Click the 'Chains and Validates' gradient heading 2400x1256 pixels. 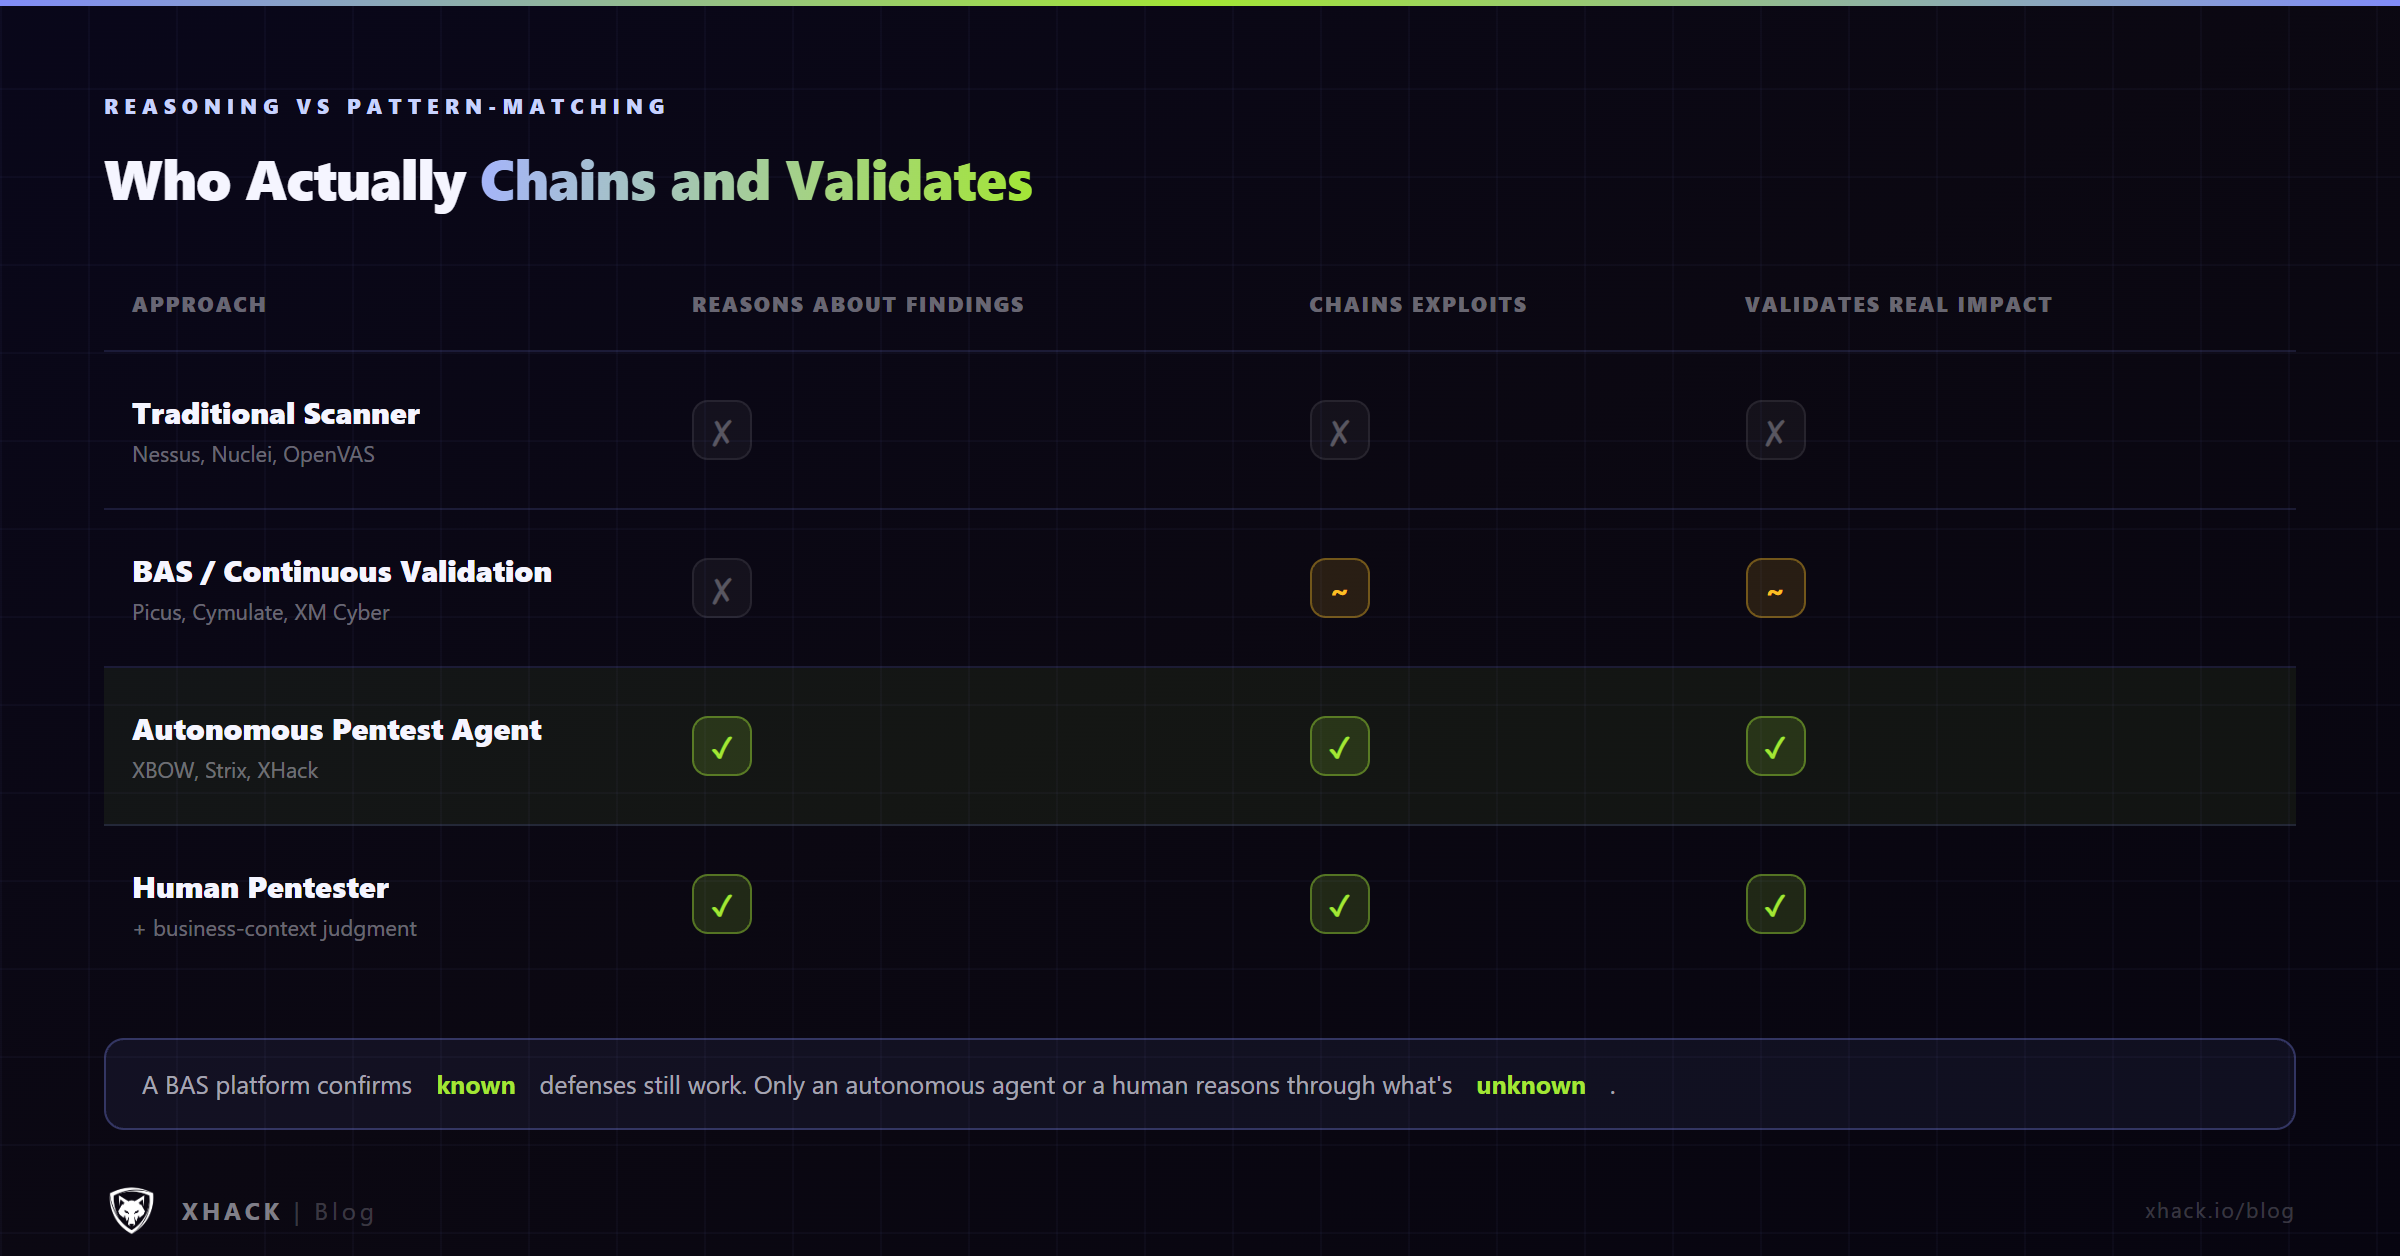[x=756, y=182]
